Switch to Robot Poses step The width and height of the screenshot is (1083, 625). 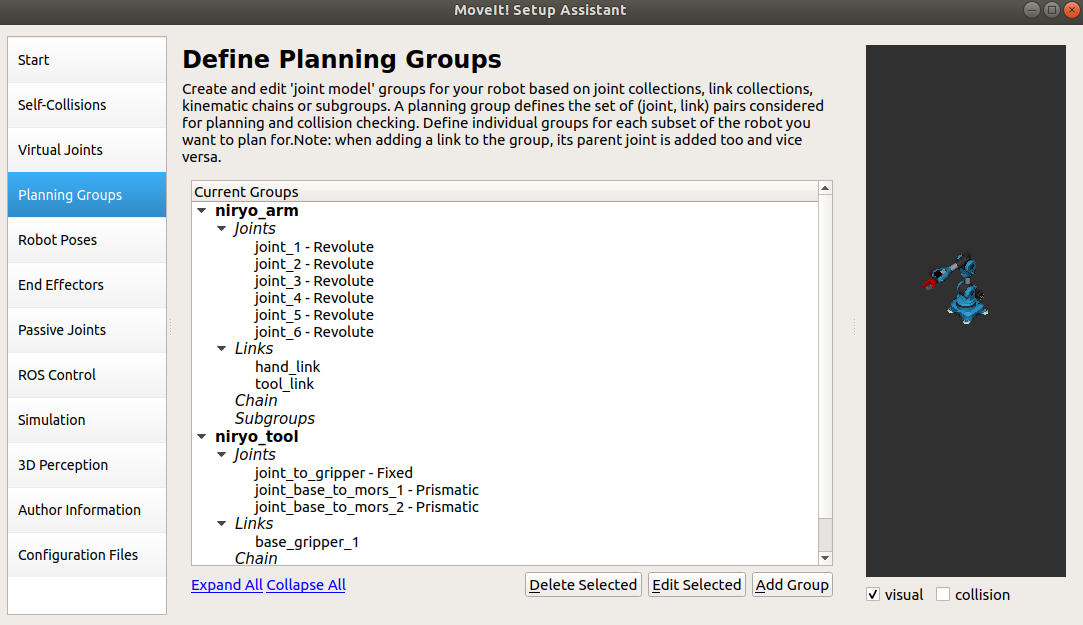click(x=87, y=240)
